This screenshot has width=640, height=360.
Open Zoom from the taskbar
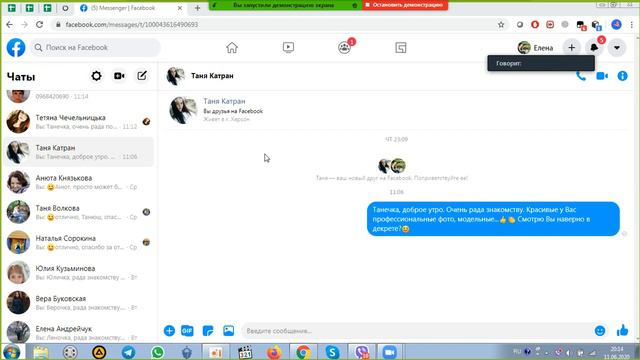pyautogui.click(x=389, y=352)
